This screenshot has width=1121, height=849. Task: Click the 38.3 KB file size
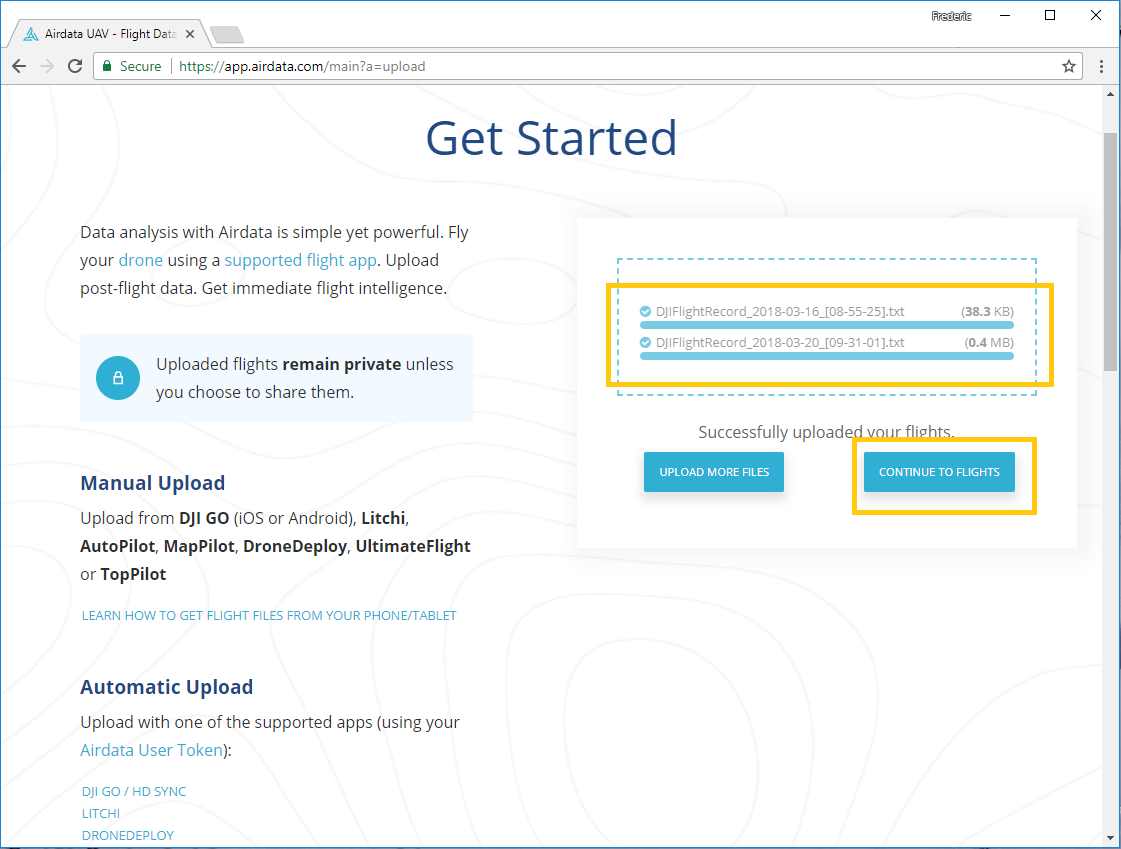point(987,312)
